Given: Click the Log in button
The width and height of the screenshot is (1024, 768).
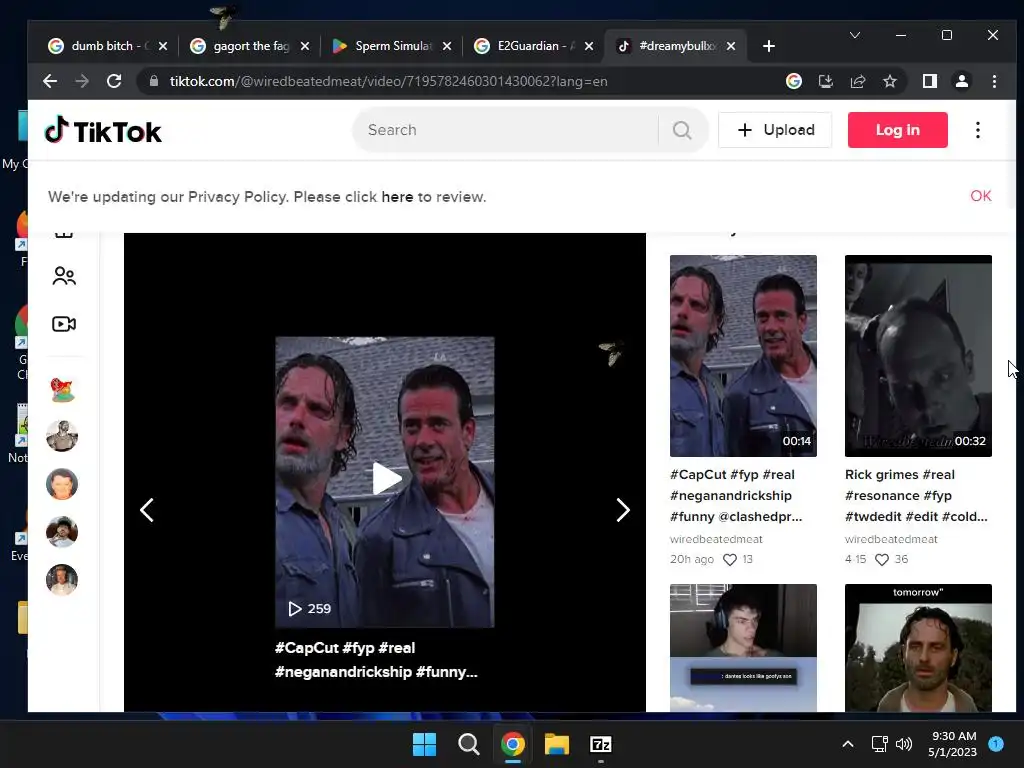Looking at the screenshot, I should pos(898,130).
